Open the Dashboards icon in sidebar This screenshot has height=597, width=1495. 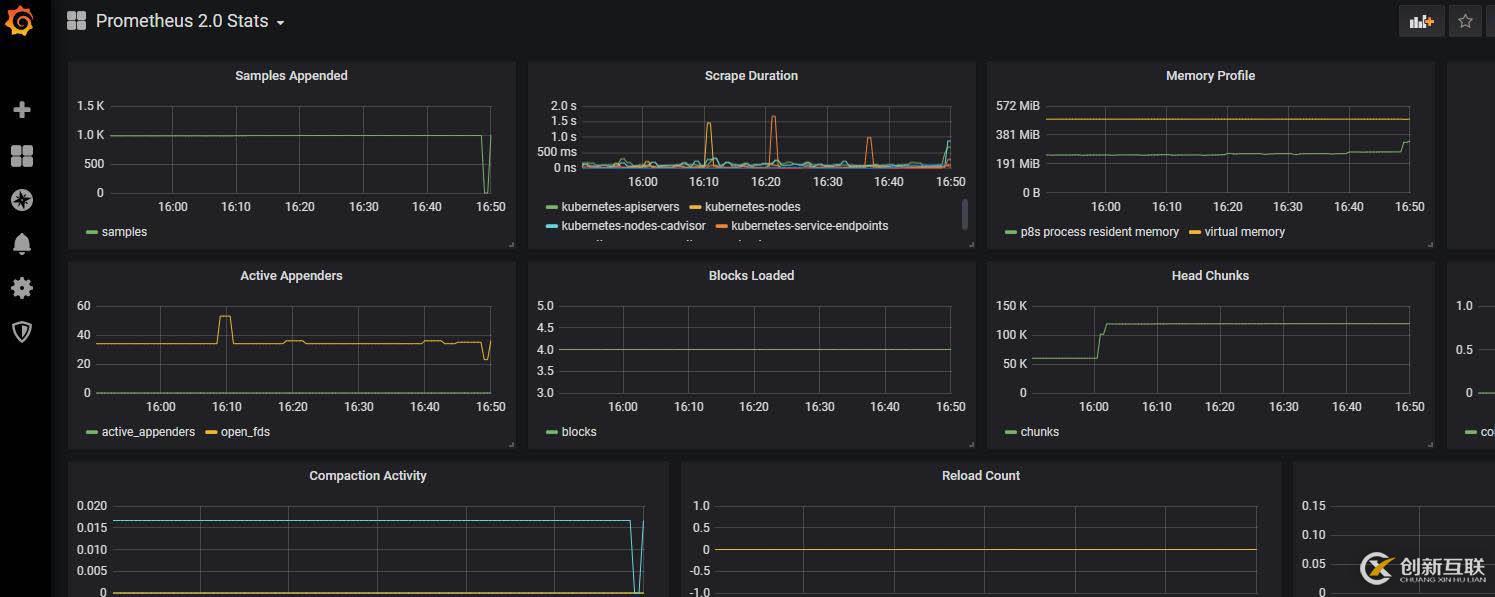coord(22,156)
